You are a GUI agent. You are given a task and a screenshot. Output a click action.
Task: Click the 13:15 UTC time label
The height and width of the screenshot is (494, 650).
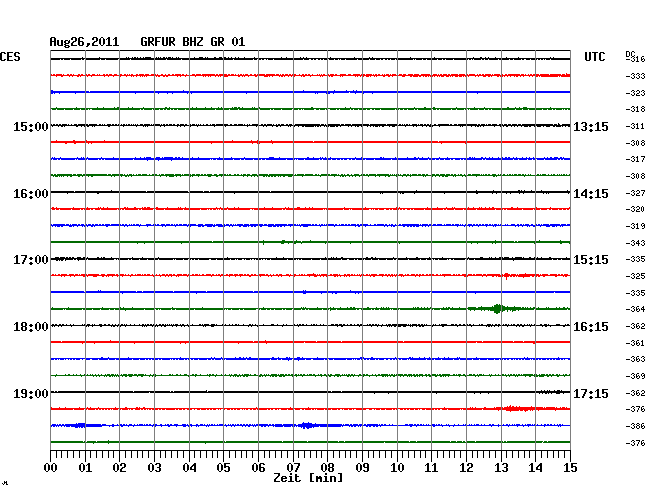click(591, 126)
